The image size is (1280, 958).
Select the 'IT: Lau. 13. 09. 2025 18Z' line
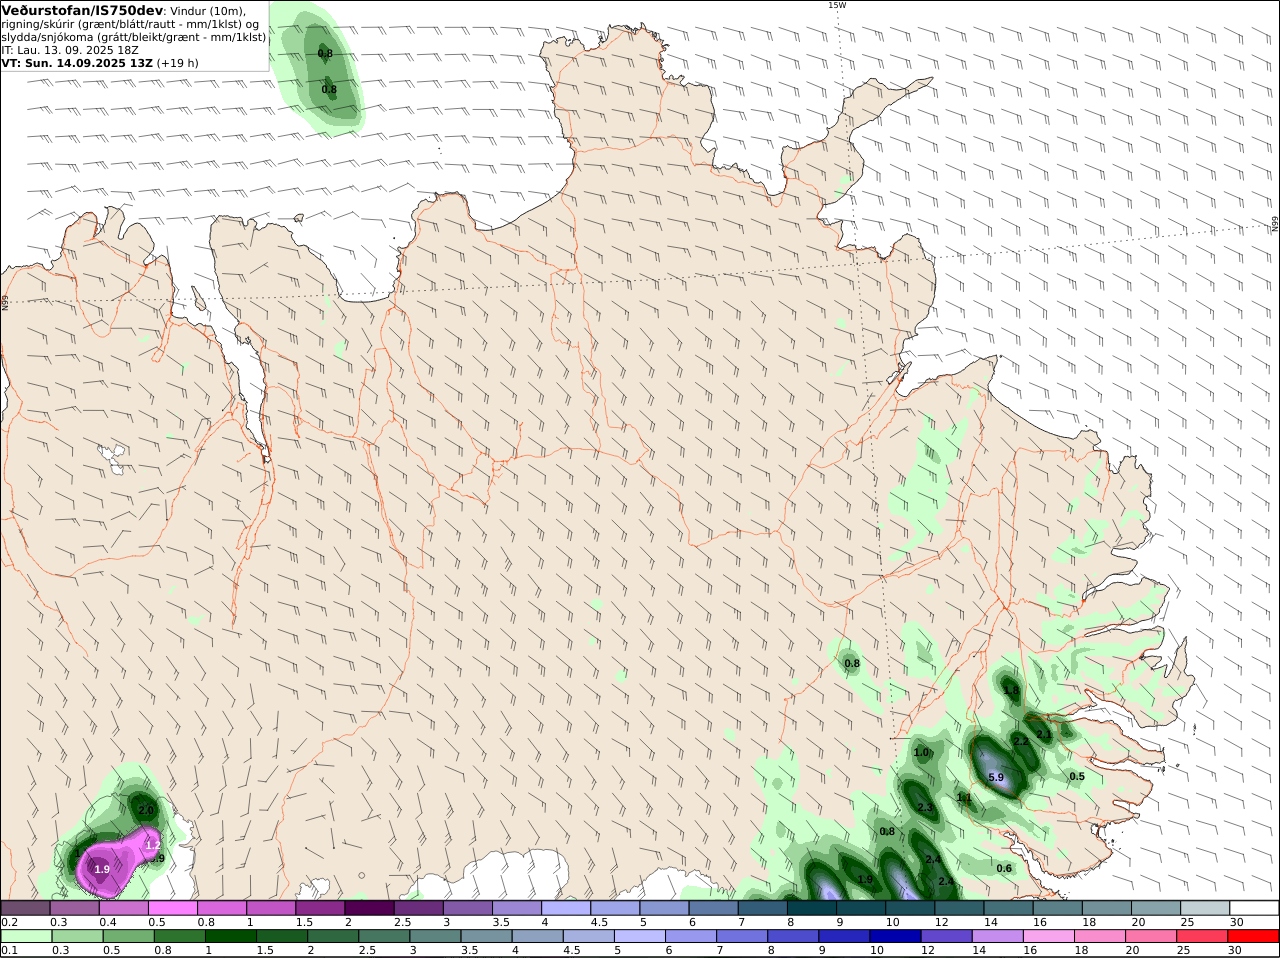70,50
